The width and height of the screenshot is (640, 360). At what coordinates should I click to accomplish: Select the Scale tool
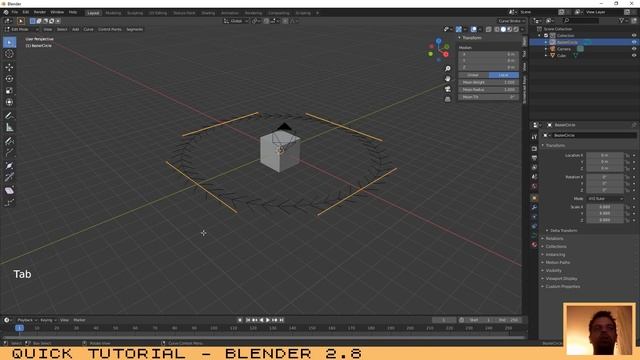(x=9, y=91)
